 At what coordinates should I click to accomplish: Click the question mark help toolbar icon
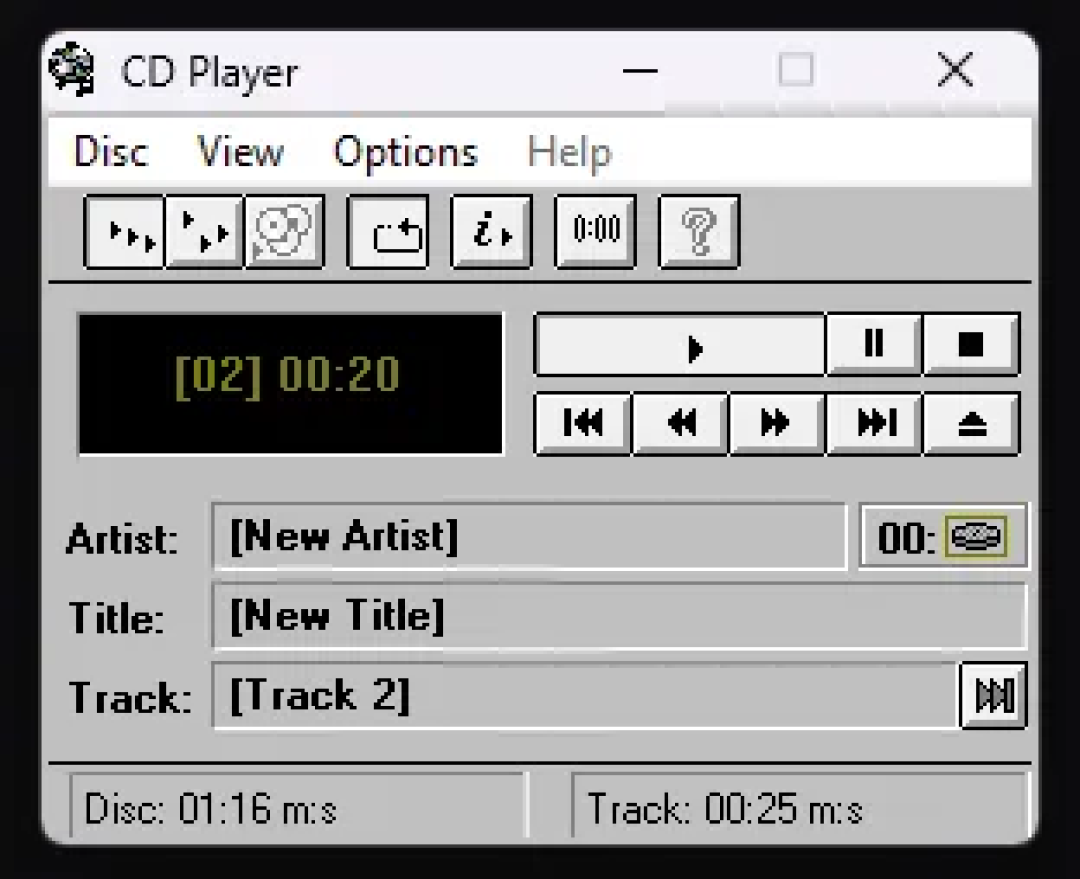[699, 232]
